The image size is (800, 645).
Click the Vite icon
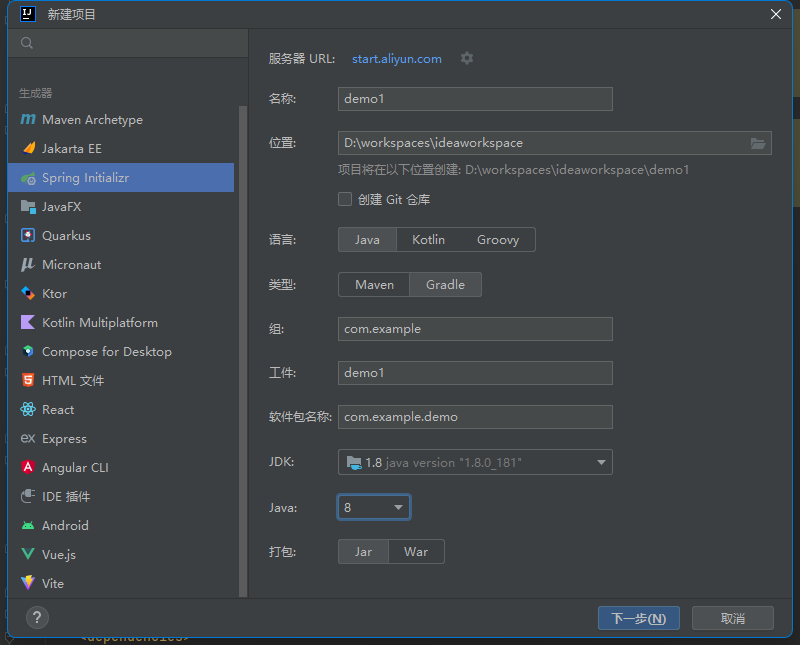[x=28, y=583]
